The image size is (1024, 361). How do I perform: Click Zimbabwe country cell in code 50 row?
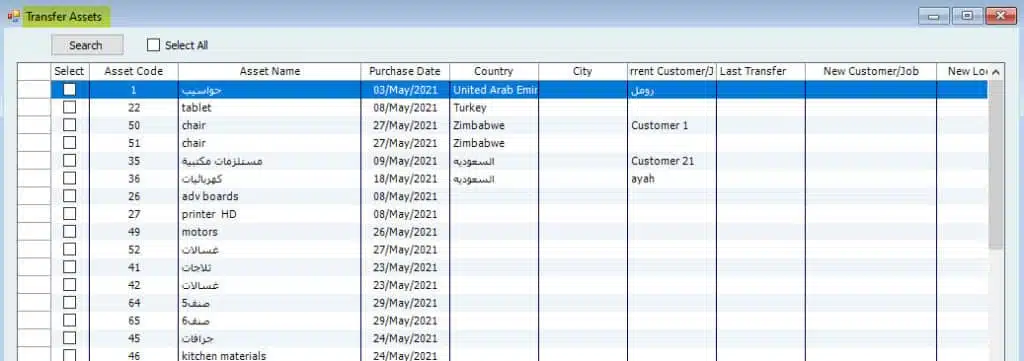[494, 125]
